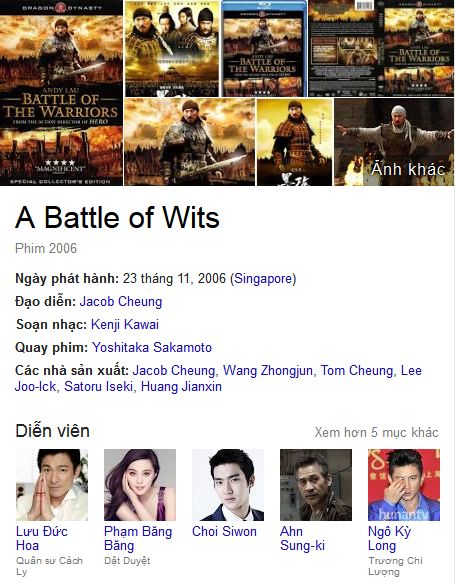
Task: Click the four warriors group poster image
Action: (172, 49)
